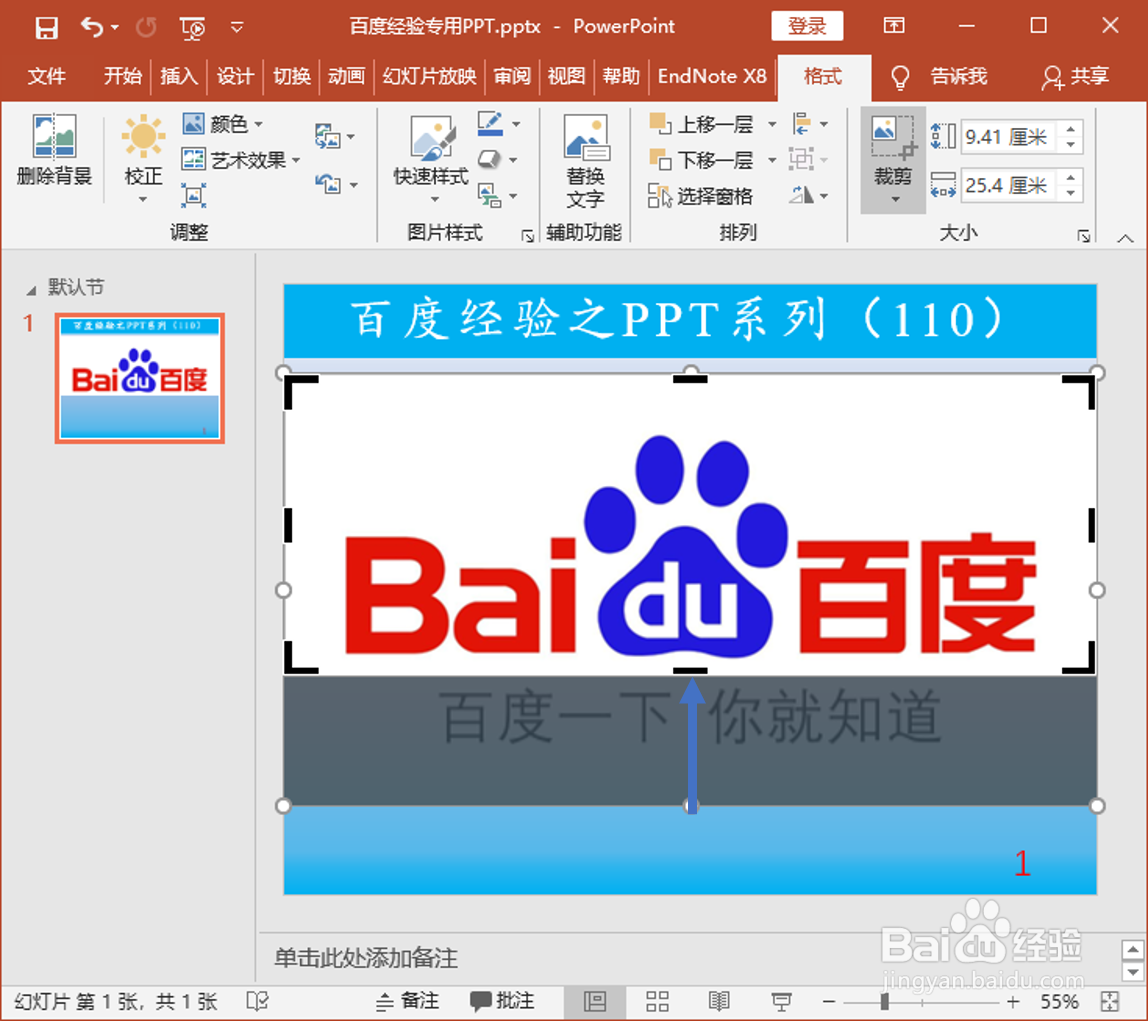This screenshot has height=1021, width=1148.
Task: Open the 校正 corrections menu
Action: [x=143, y=160]
